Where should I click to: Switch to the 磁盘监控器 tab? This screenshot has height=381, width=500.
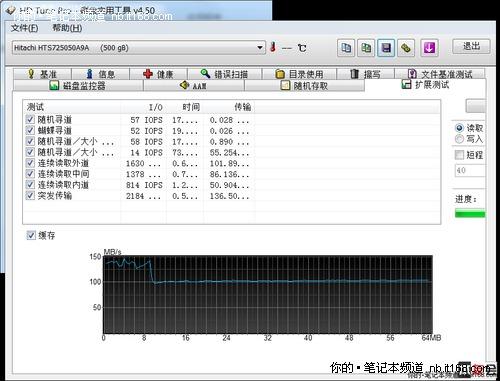point(78,86)
